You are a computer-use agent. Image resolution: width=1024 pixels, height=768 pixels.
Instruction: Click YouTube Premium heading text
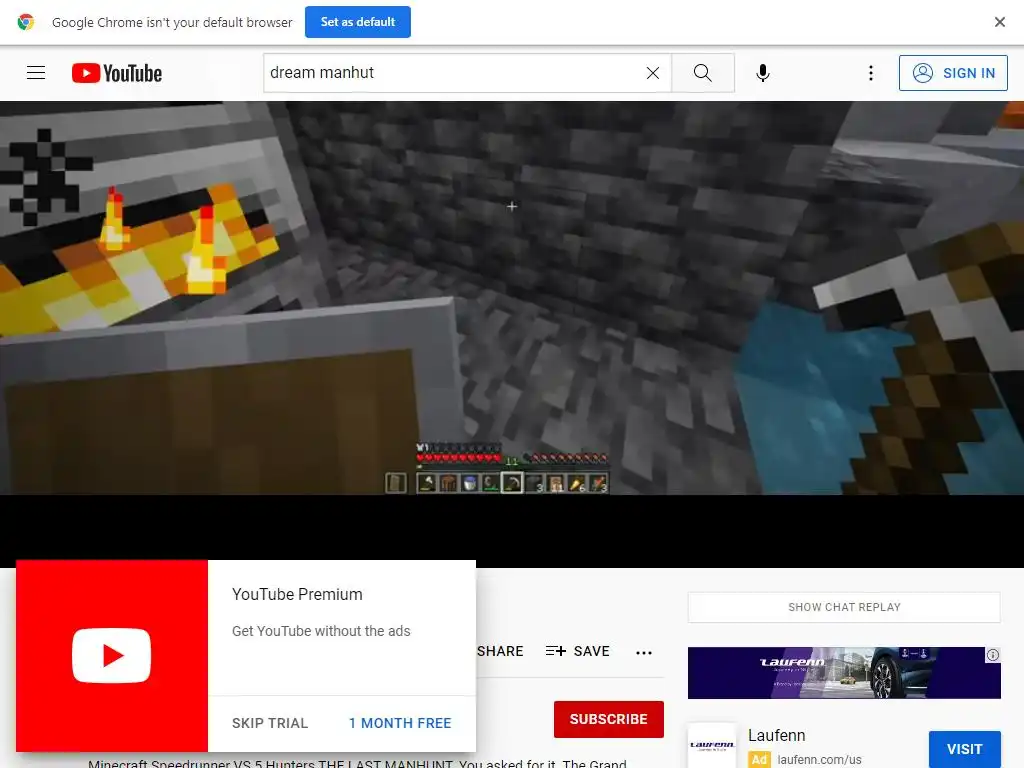pos(297,594)
